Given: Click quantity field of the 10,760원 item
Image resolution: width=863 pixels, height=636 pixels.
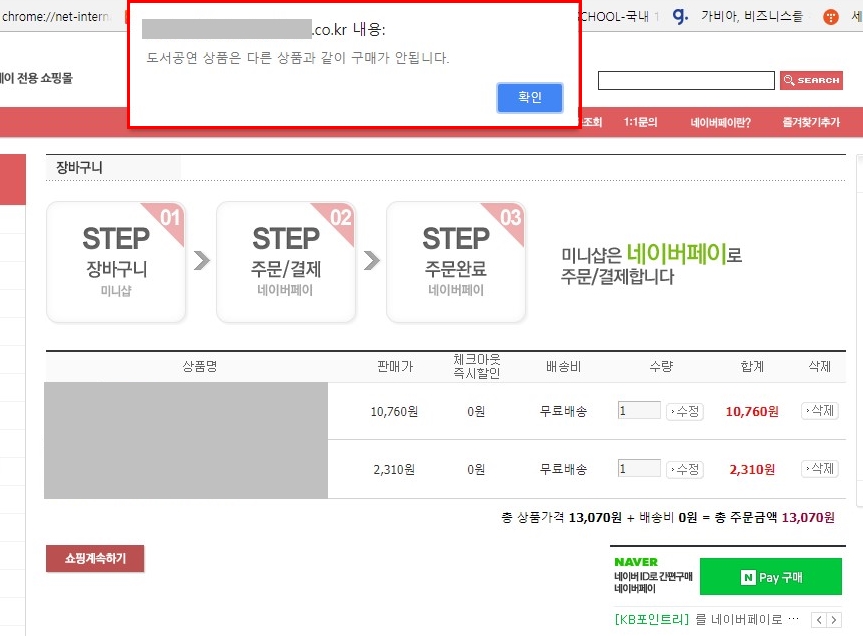Looking at the screenshot, I should click(639, 411).
